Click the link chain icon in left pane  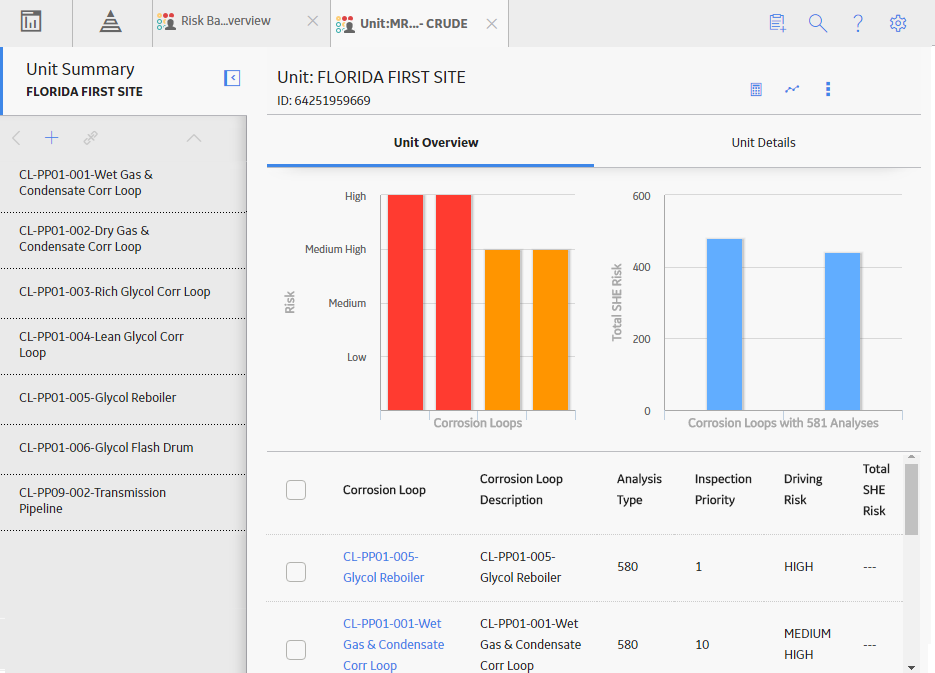coord(90,138)
